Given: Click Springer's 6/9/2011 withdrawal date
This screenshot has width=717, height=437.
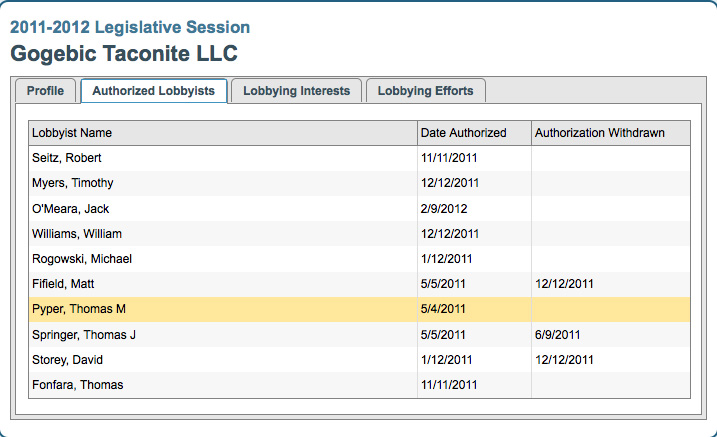Looking at the screenshot, I should point(558,335).
